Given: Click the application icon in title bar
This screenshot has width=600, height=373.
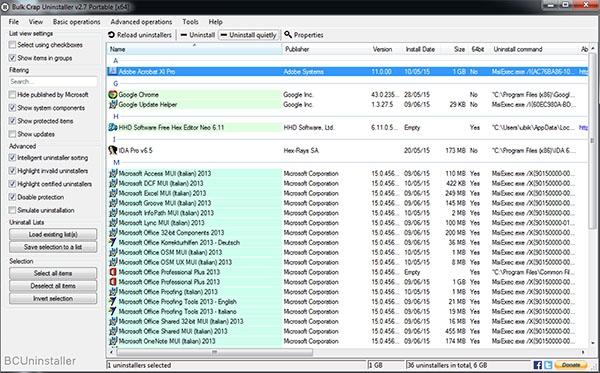Looking at the screenshot, I should [5, 7].
